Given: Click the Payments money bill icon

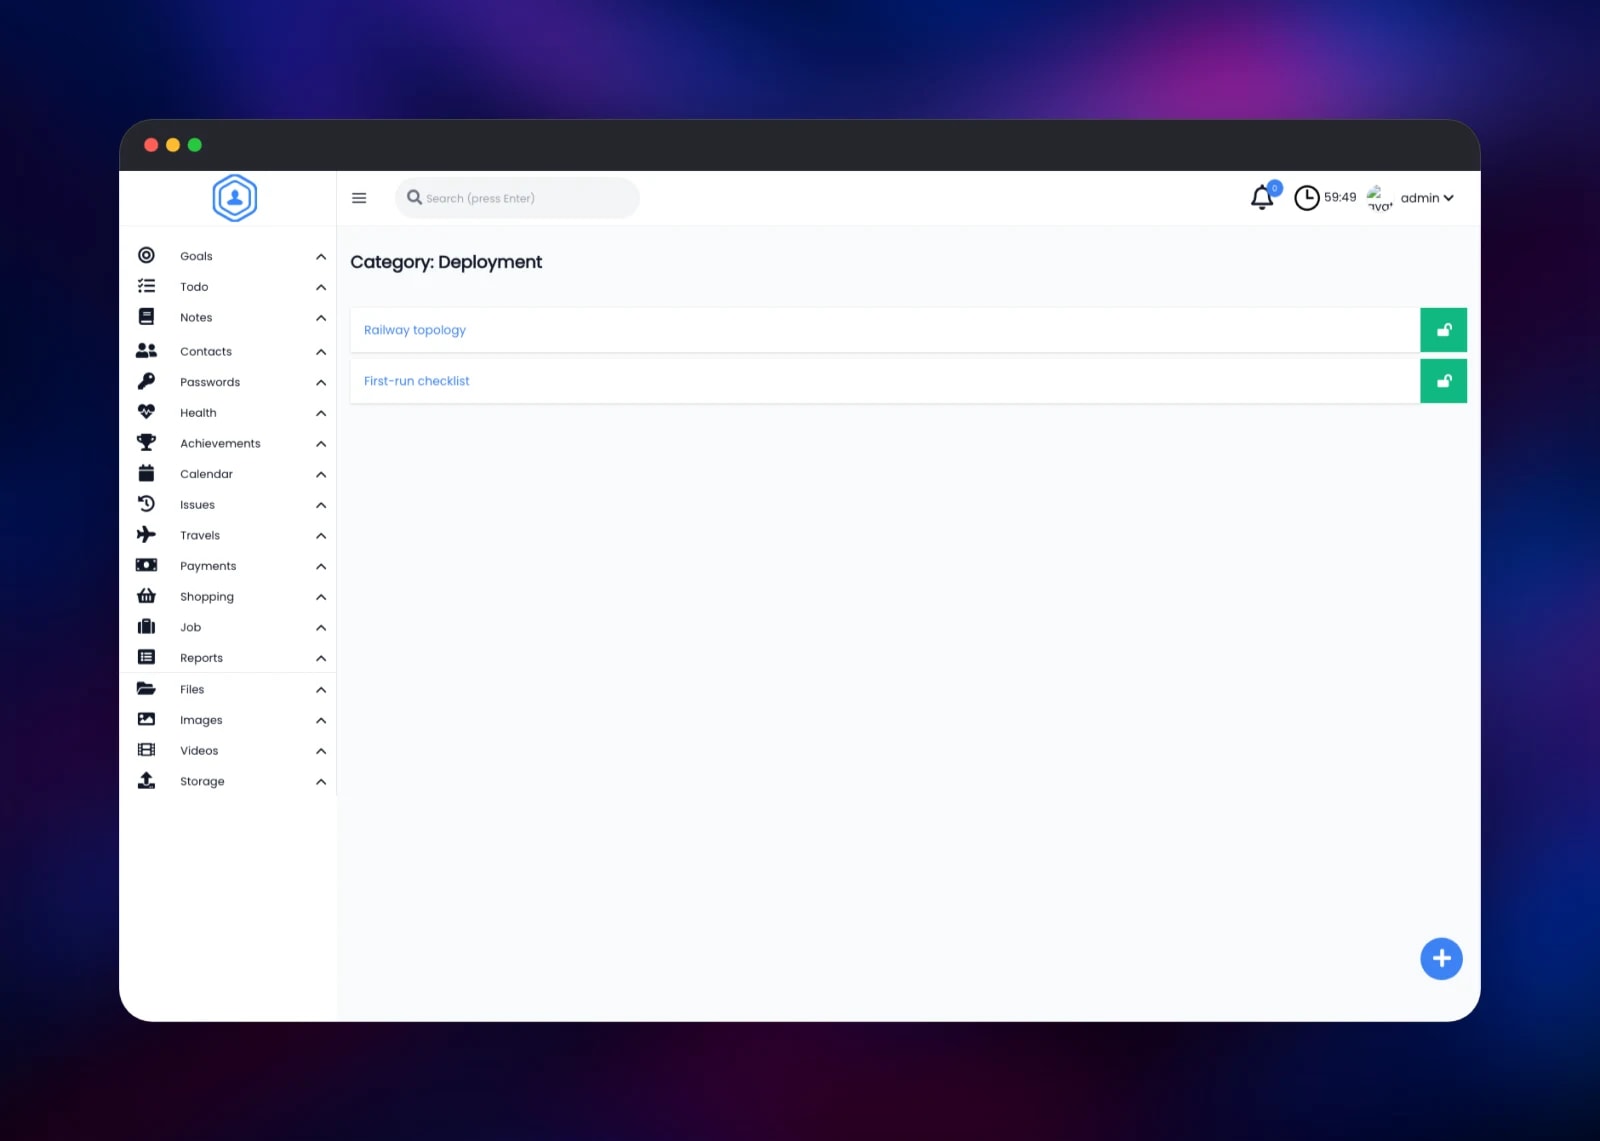Looking at the screenshot, I should coord(146,565).
